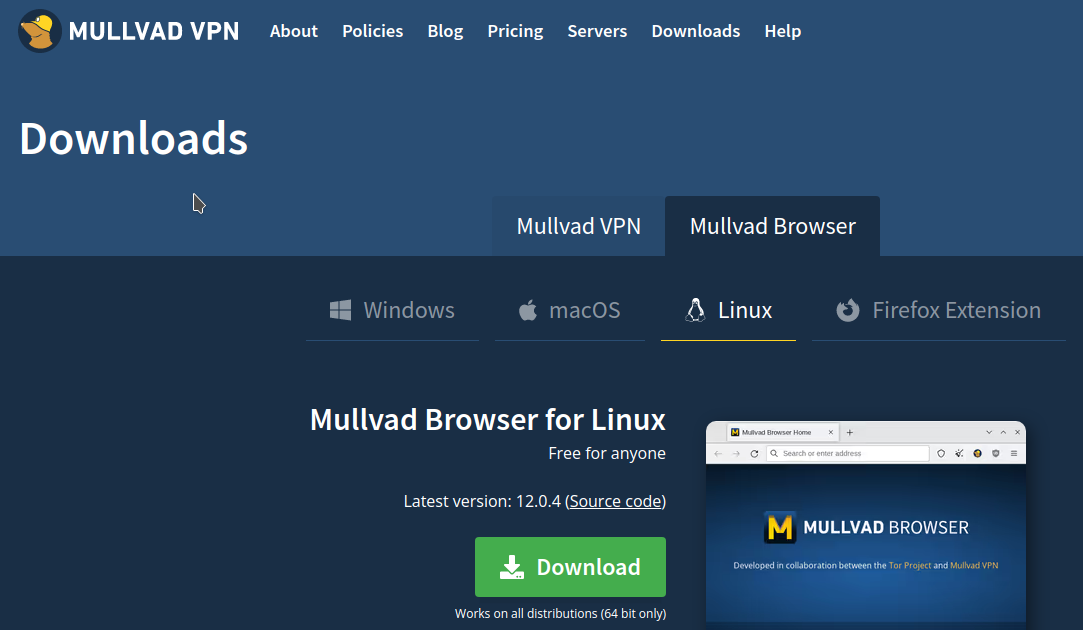Click the 'Free for anyone' text
The width and height of the screenshot is (1083, 630).
click(x=607, y=453)
